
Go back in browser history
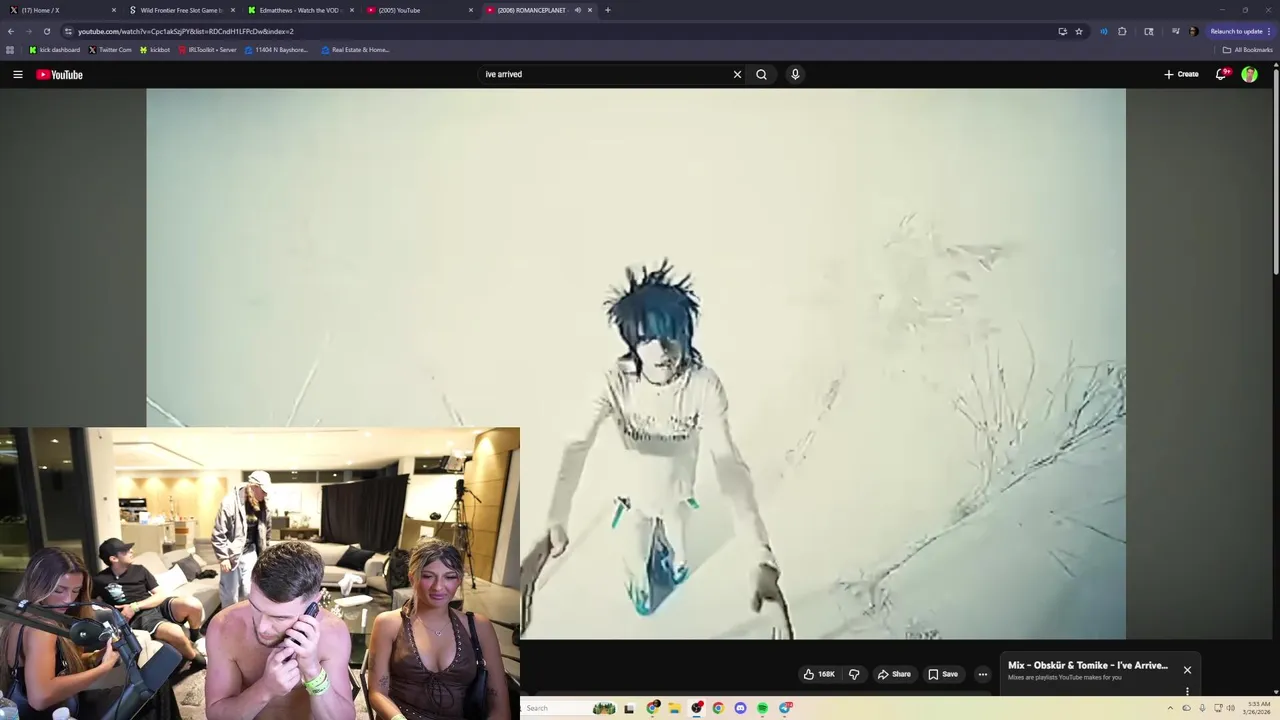pos(11,31)
